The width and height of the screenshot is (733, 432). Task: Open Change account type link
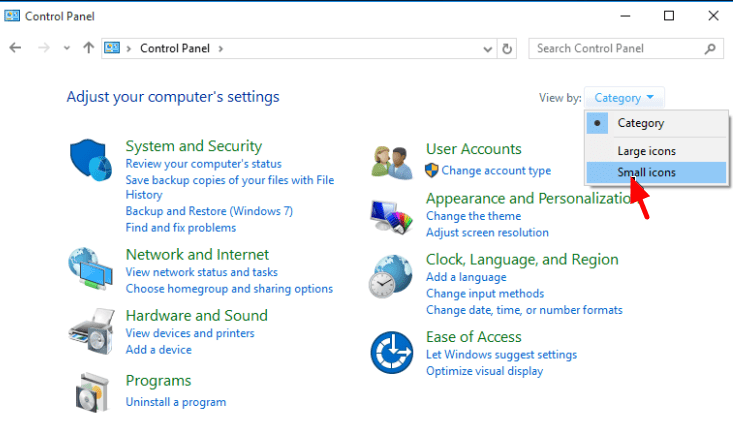[496, 171]
